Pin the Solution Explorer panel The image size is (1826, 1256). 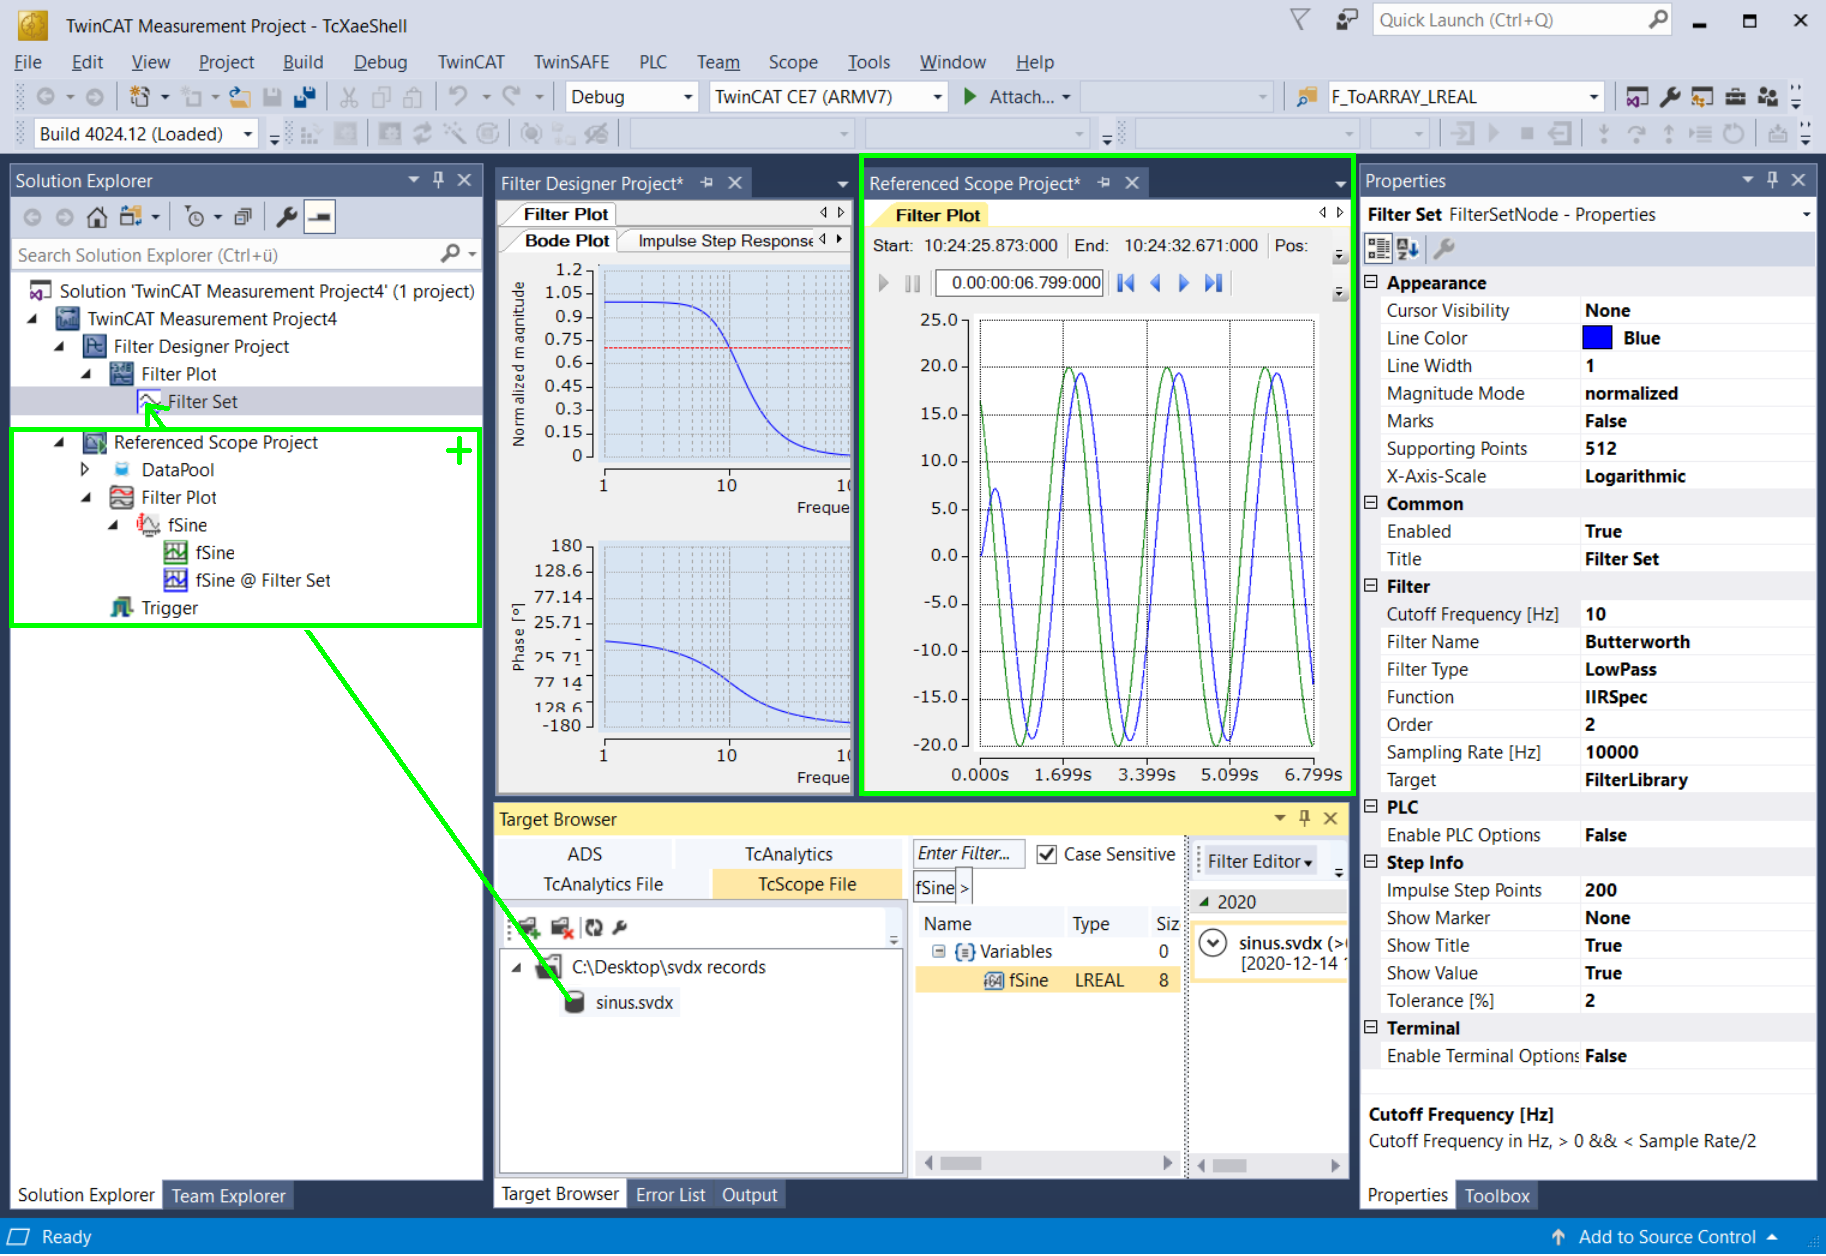pyautogui.click(x=438, y=180)
